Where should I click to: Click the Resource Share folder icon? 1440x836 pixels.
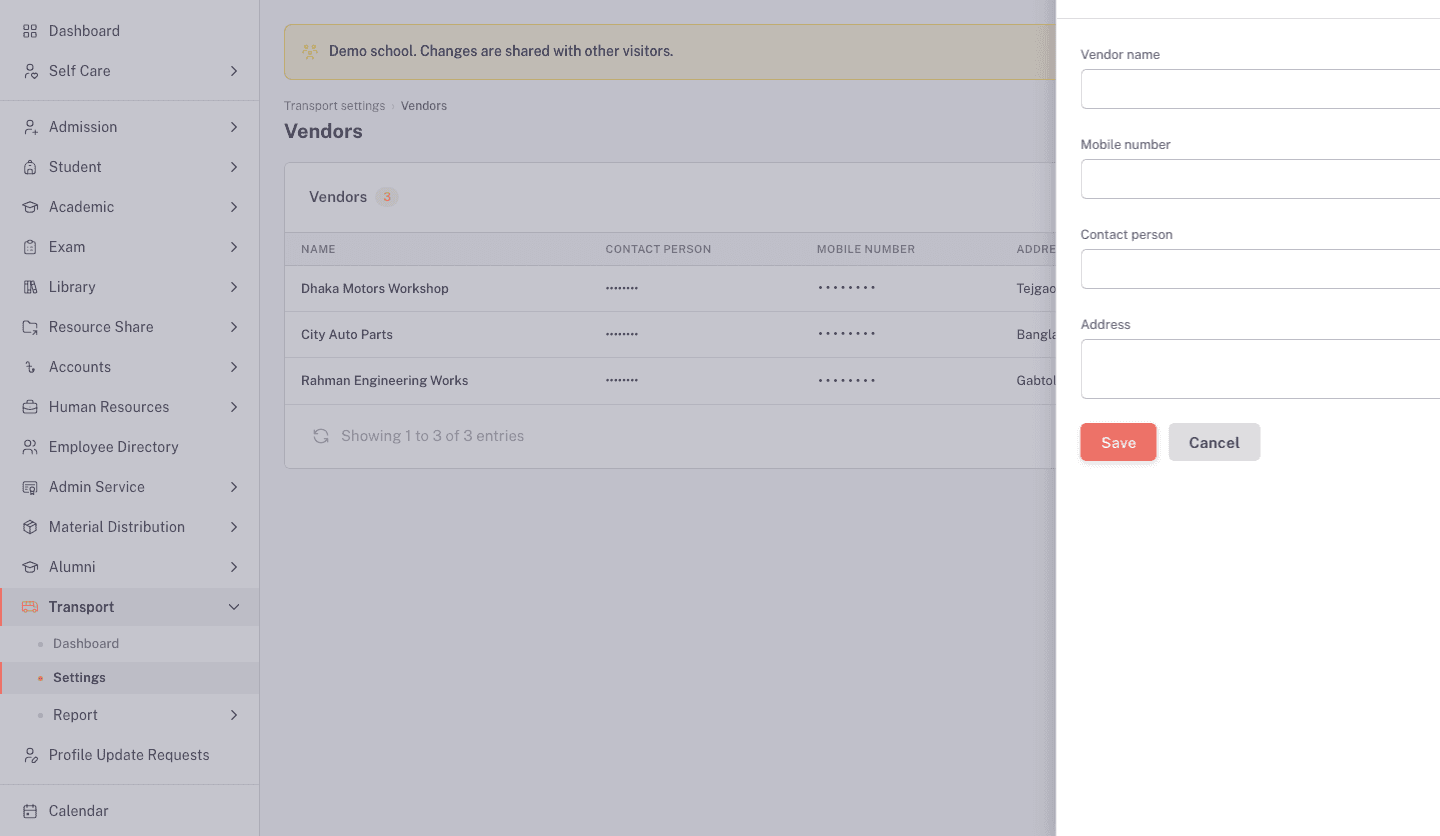pos(30,327)
